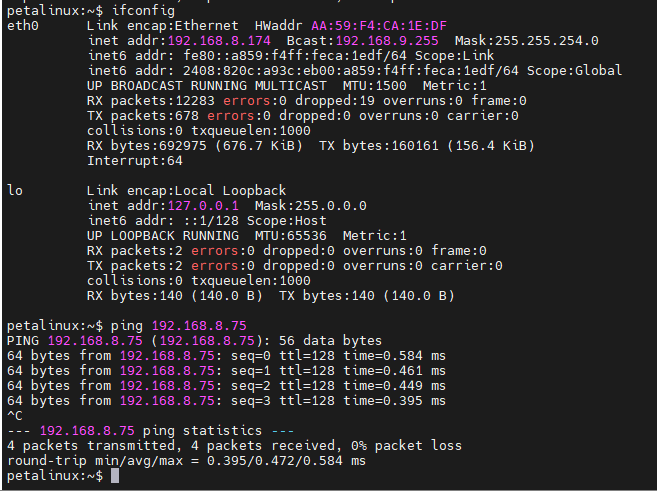This screenshot has width=657, height=491.
Task: Click the round-trip min/avg/max result line
Action: click(x=186, y=460)
